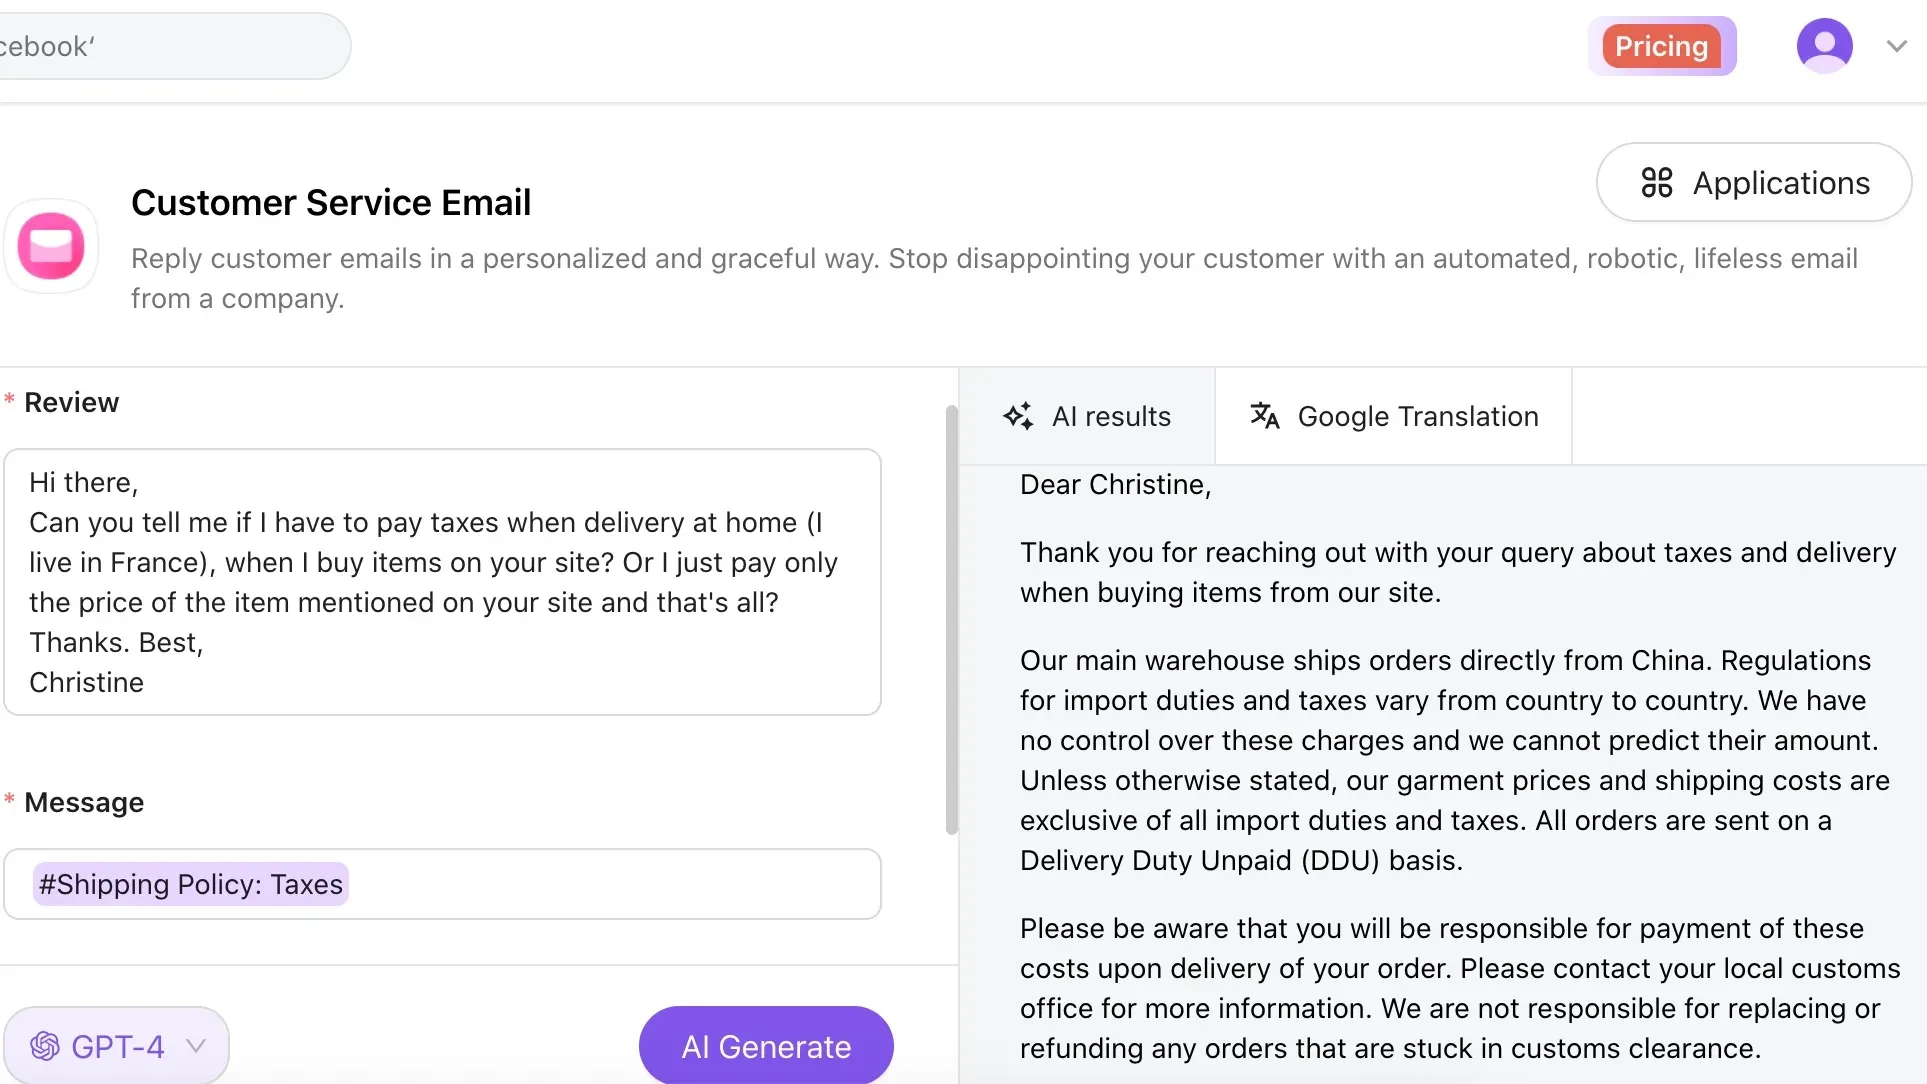Click the sparkle icon on AI results tab
1927x1084 pixels.
coord(1018,416)
